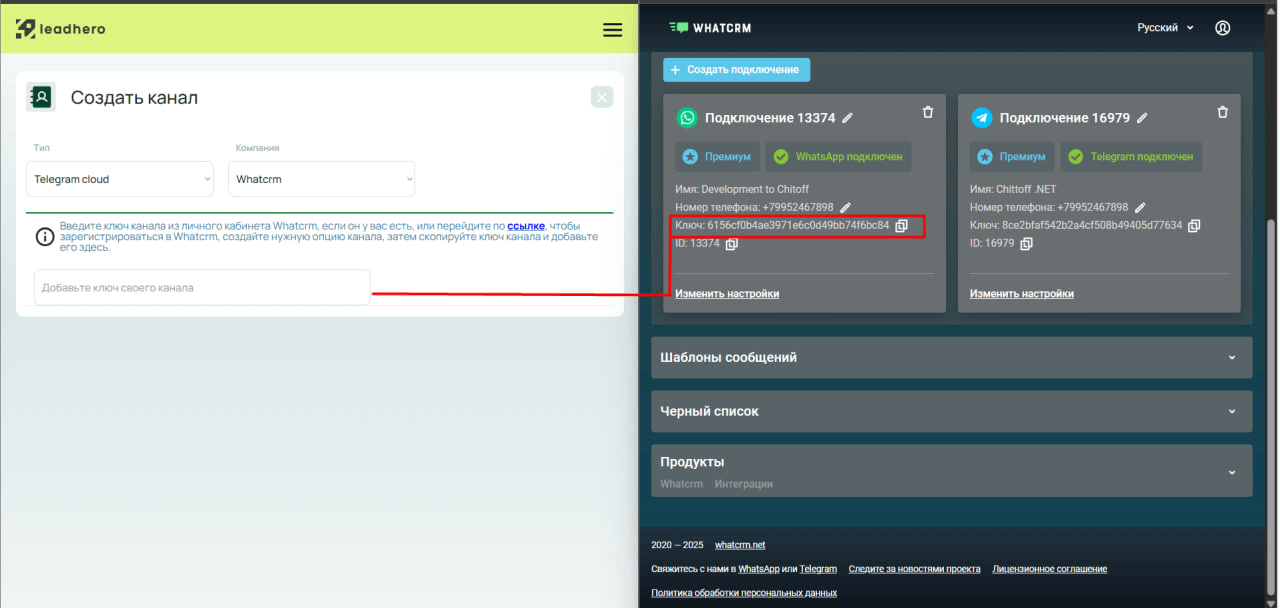
Task: Click the name text Development to Chitoff
Action: point(755,189)
